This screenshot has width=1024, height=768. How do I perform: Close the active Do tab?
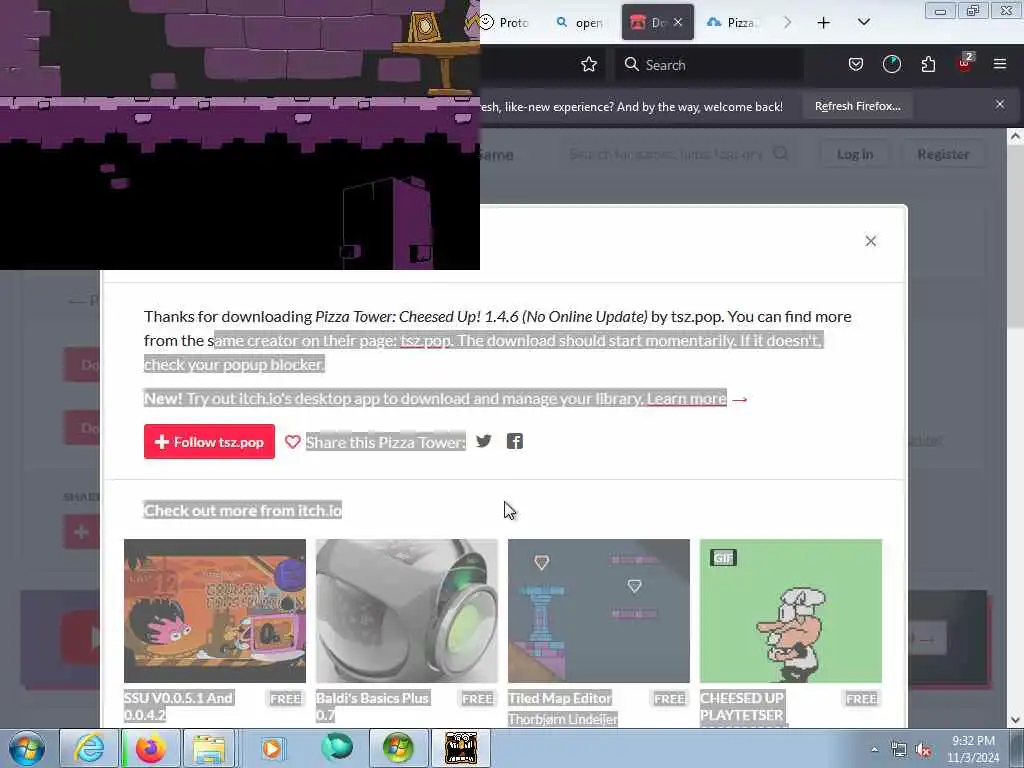coord(678,22)
